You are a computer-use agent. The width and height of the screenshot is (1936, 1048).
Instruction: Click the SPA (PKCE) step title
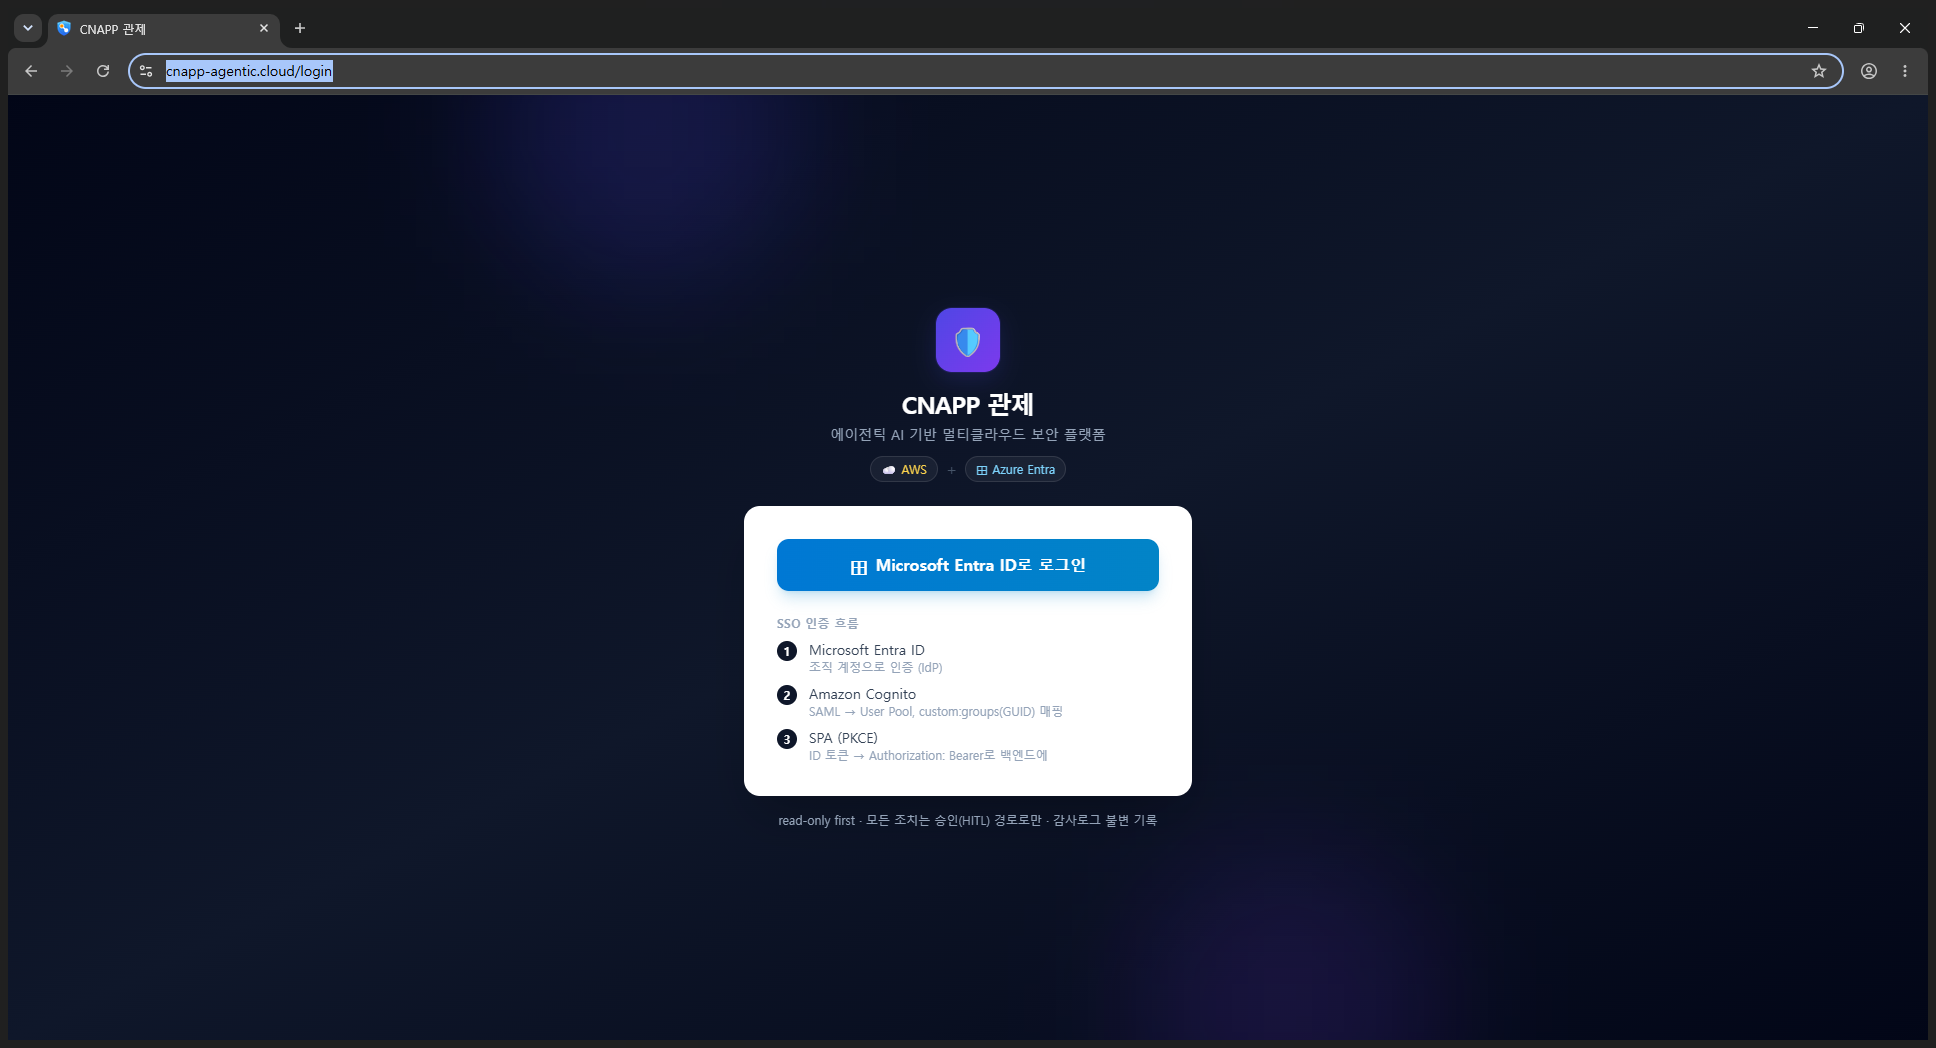tap(843, 738)
